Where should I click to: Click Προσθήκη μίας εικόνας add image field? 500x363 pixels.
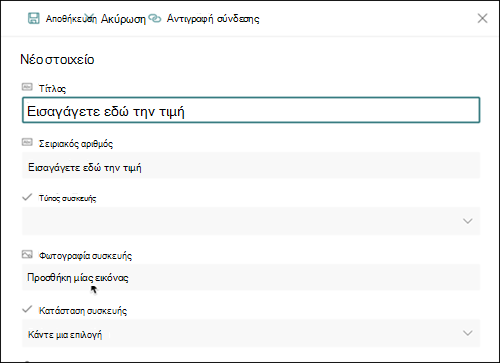tap(251, 277)
